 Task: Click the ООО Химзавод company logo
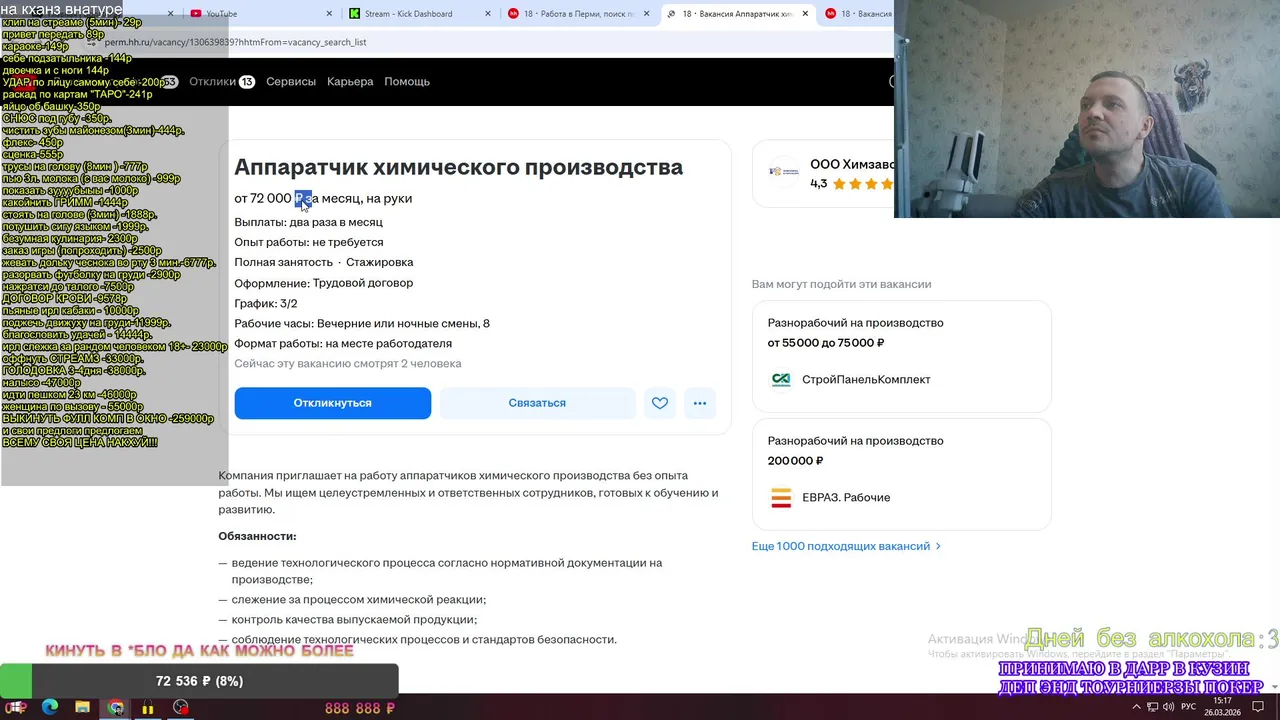tap(783, 172)
